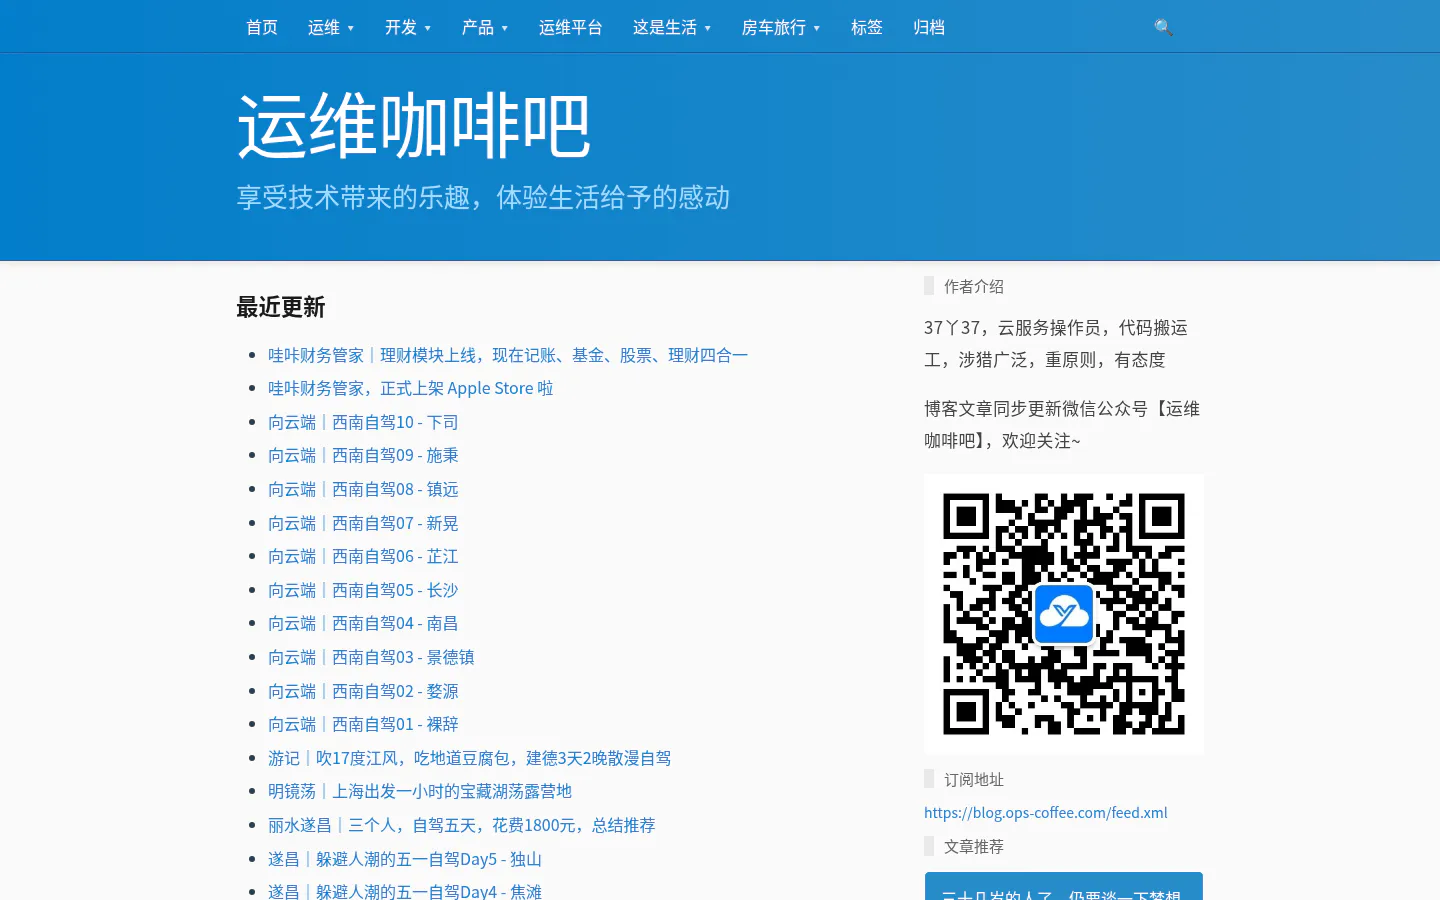Open the 哇咔财务管家 Apple Store article
The height and width of the screenshot is (900, 1440).
point(410,388)
